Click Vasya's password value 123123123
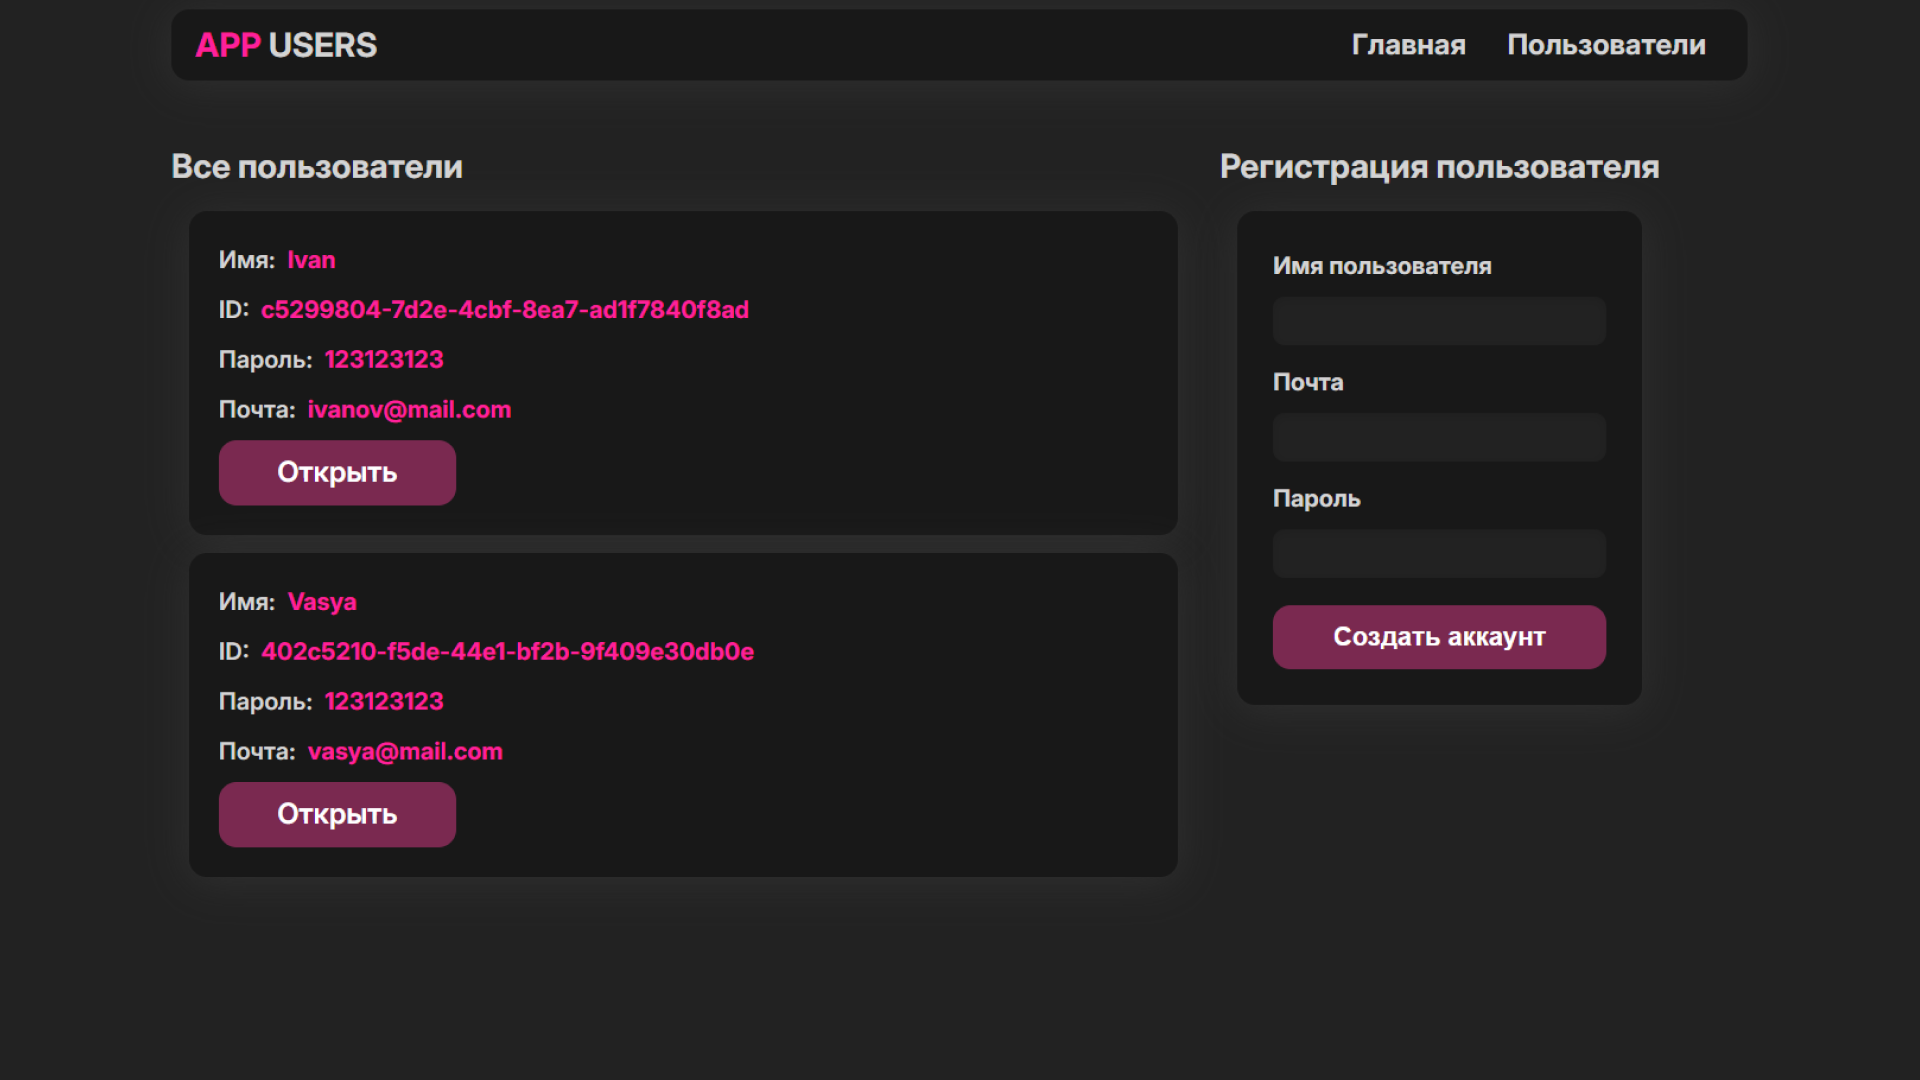The width and height of the screenshot is (1920, 1080). tap(384, 702)
